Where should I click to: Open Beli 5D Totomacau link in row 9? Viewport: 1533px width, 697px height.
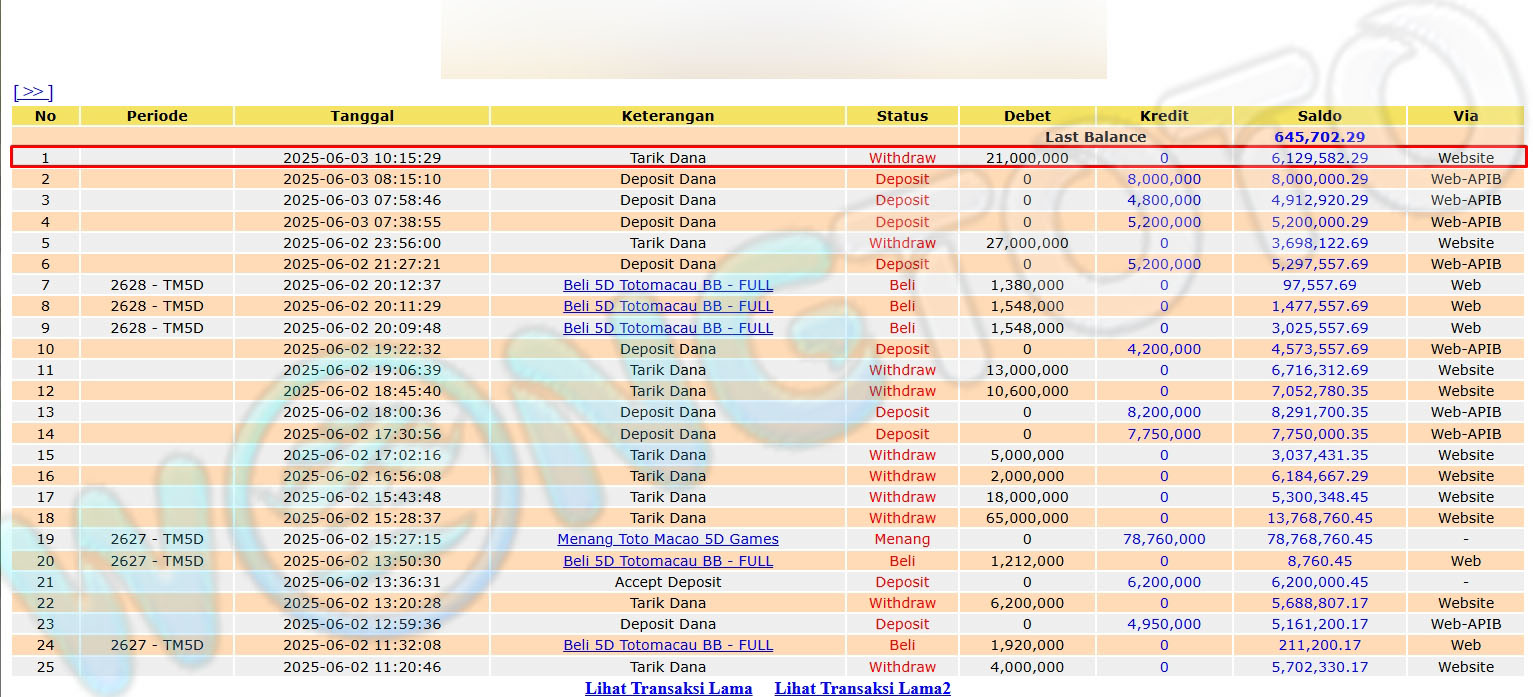click(668, 328)
